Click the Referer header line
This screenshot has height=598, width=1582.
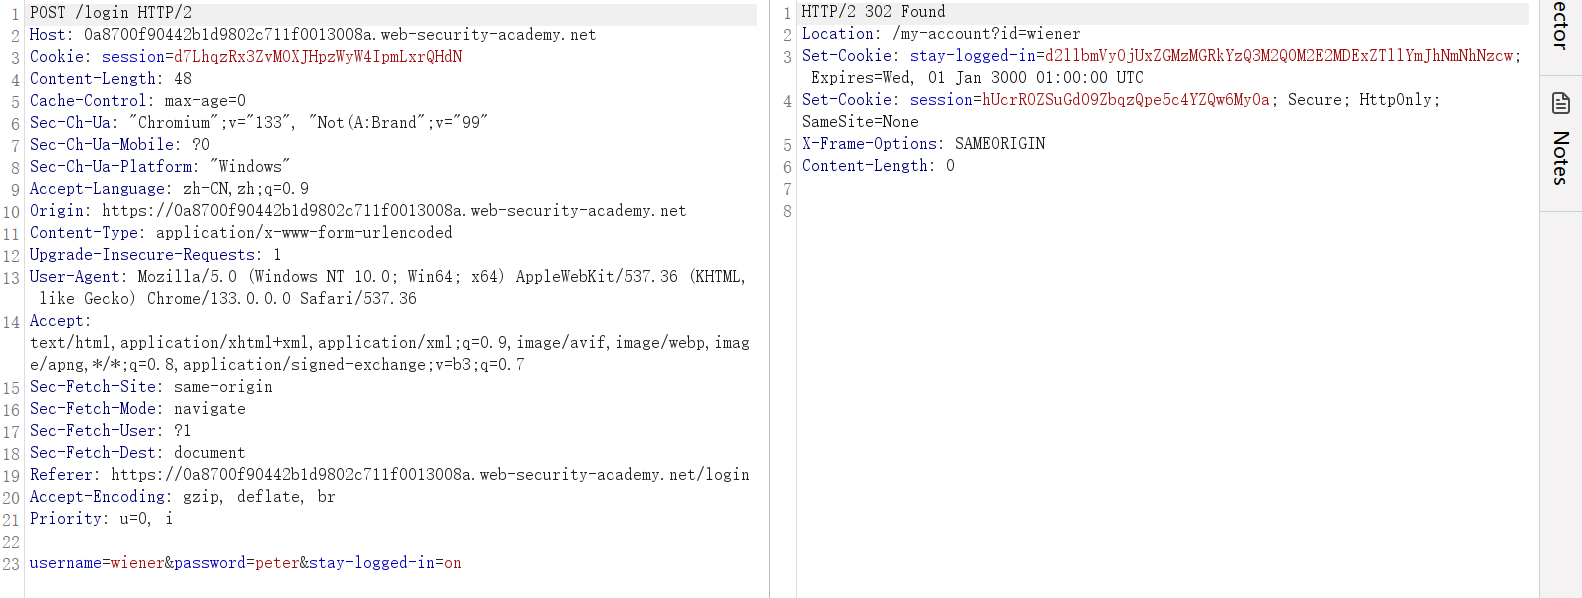tap(64, 474)
